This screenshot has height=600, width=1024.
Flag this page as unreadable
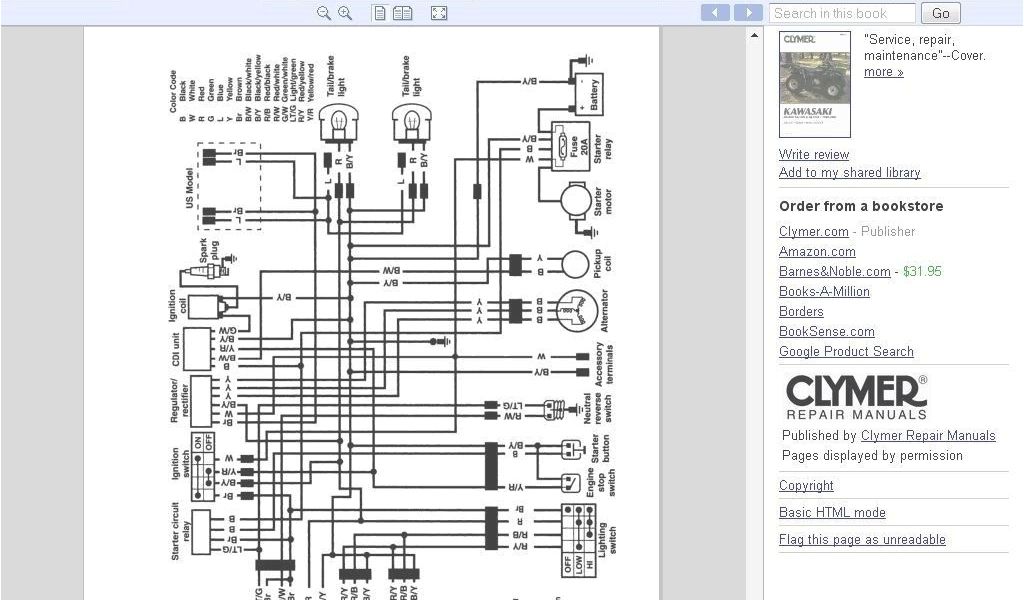coord(862,540)
